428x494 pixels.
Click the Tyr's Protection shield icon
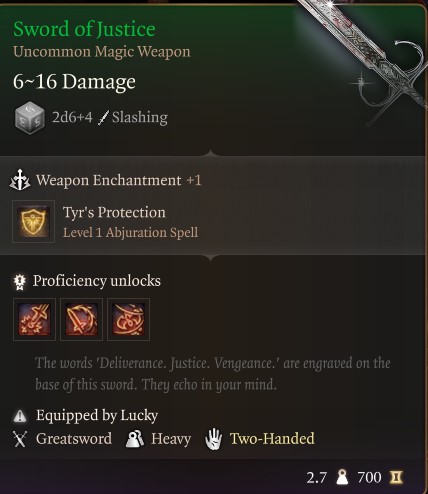click(x=33, y=221)
